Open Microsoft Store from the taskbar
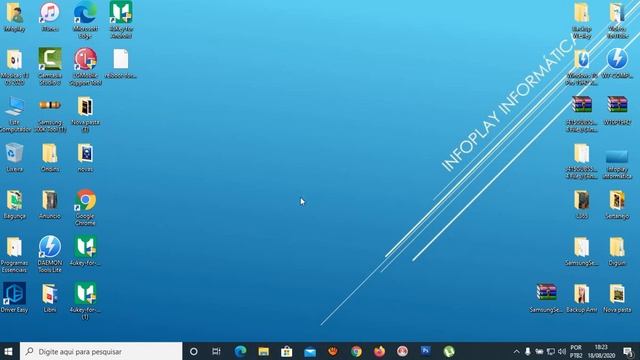The width and height of the screenshot is (640, 360). point(287,351)
